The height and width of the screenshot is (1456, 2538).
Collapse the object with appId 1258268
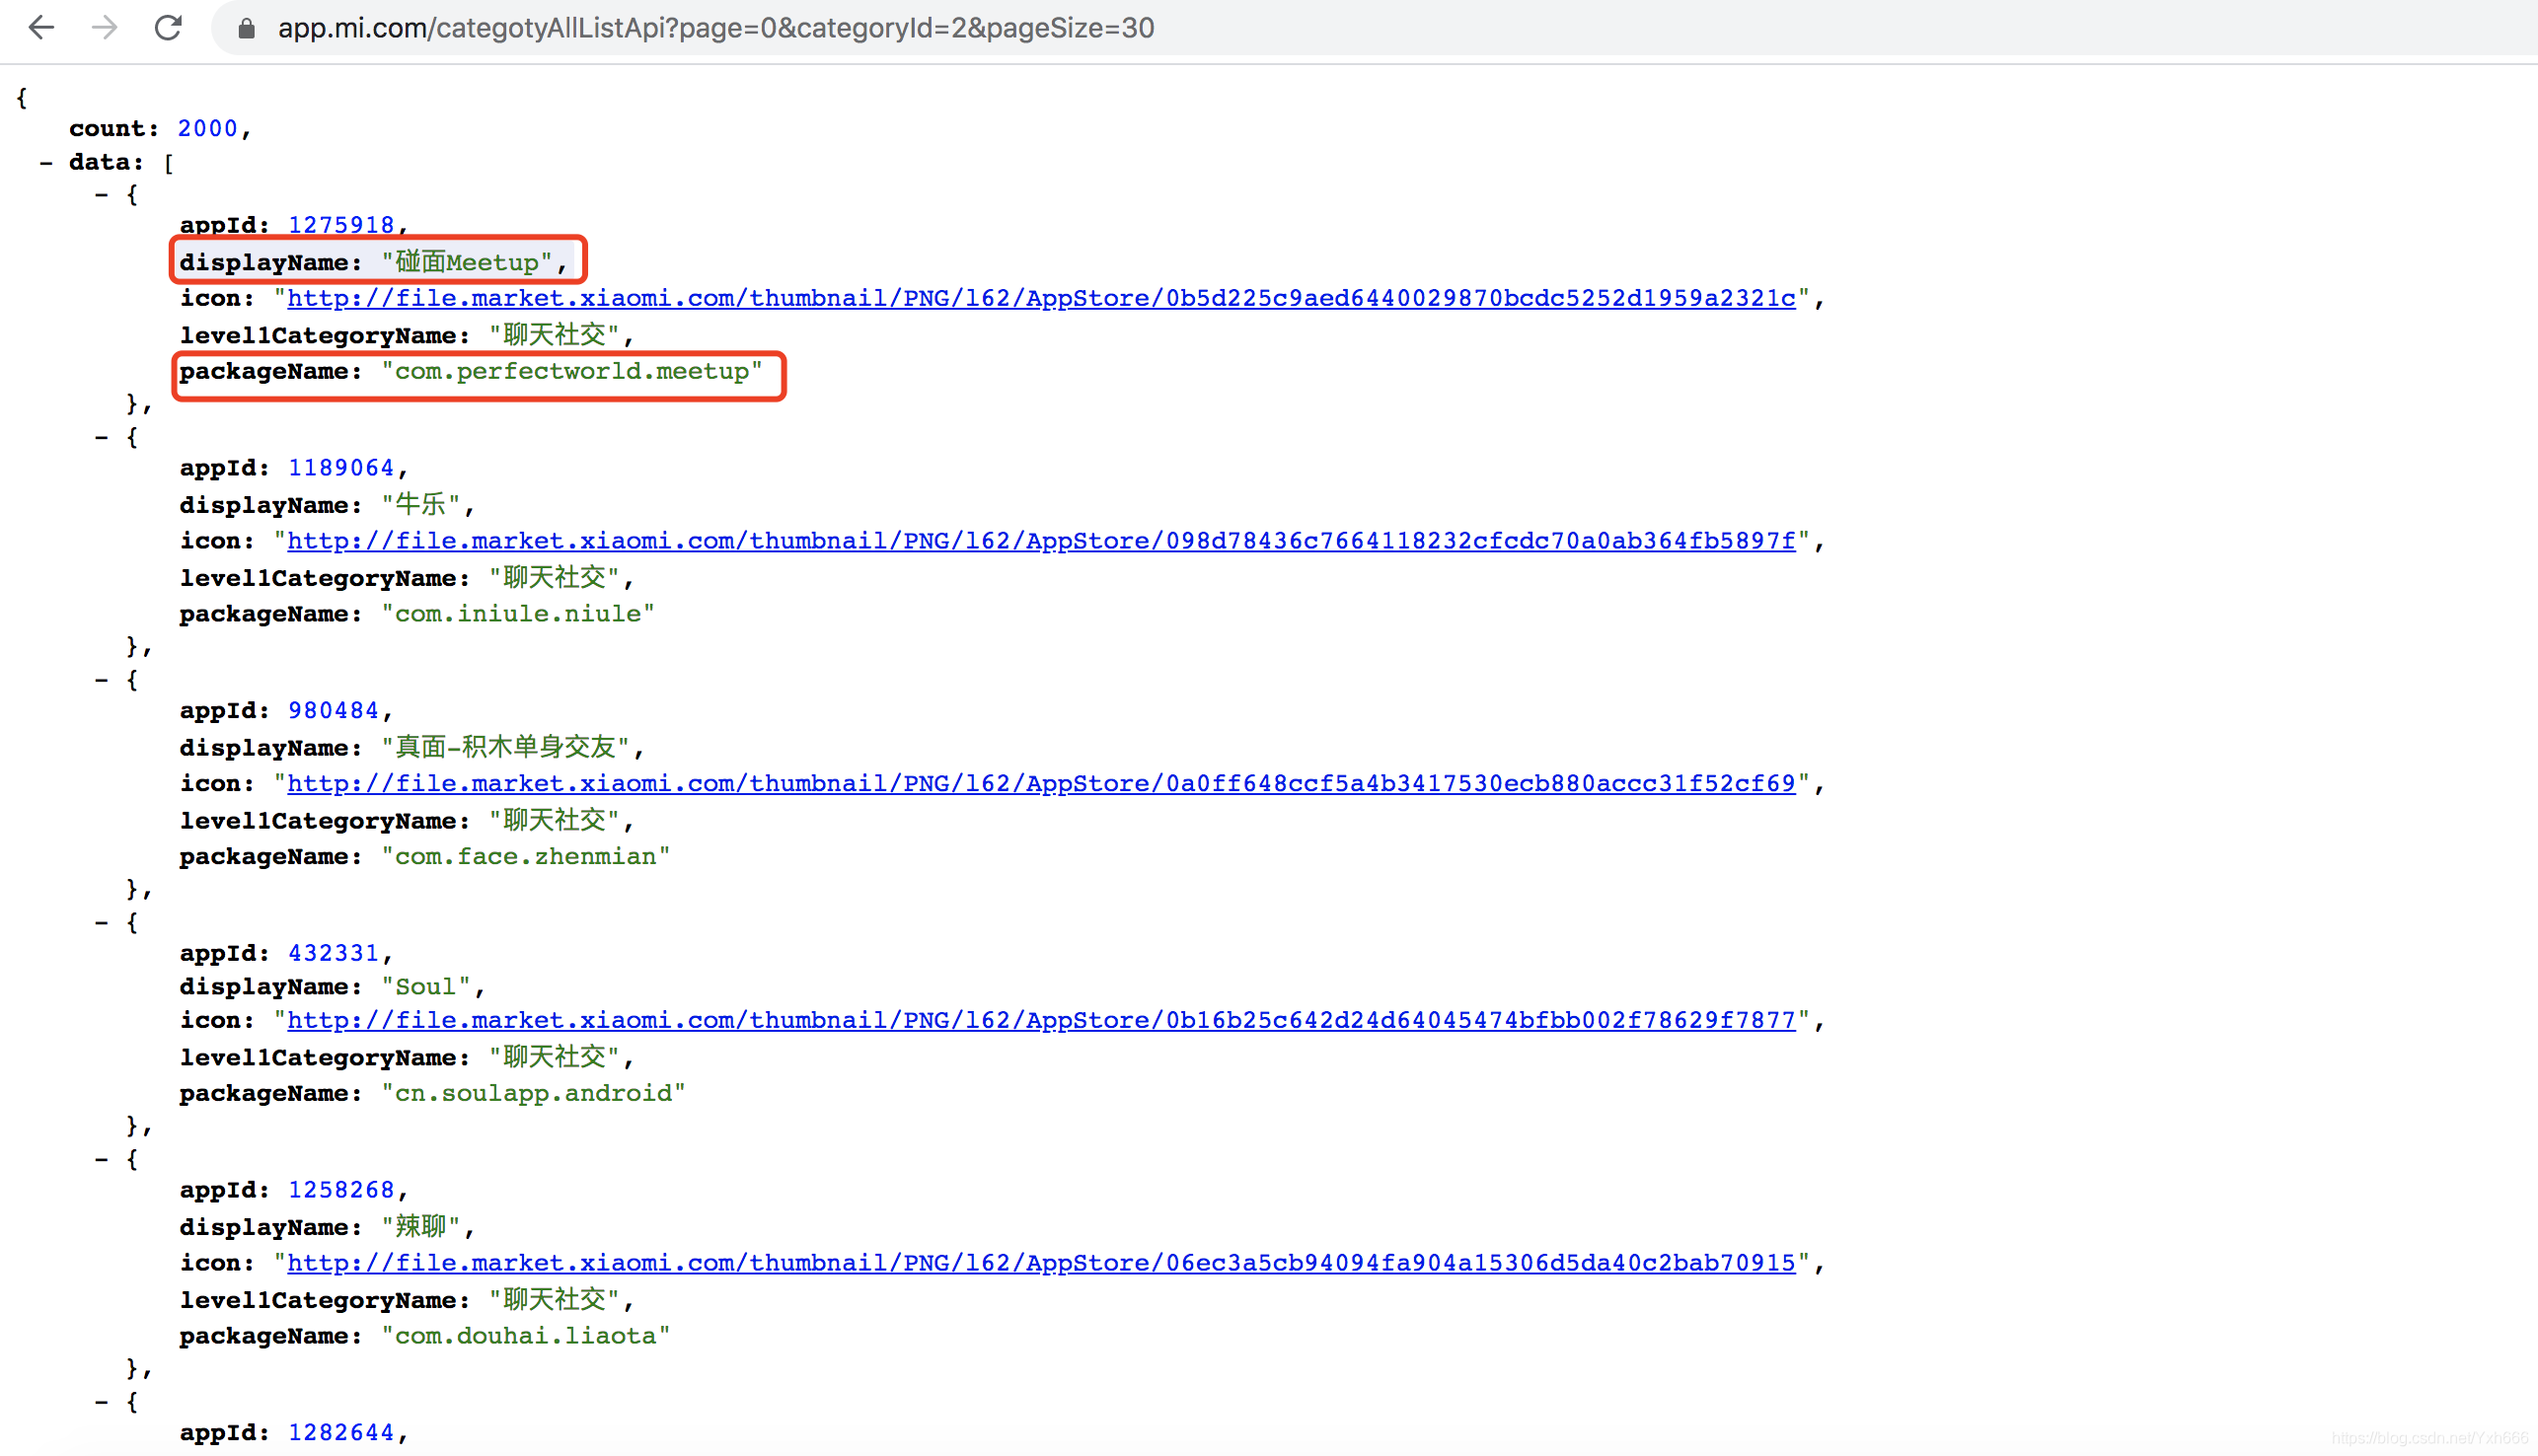(x=102, y=1159)
